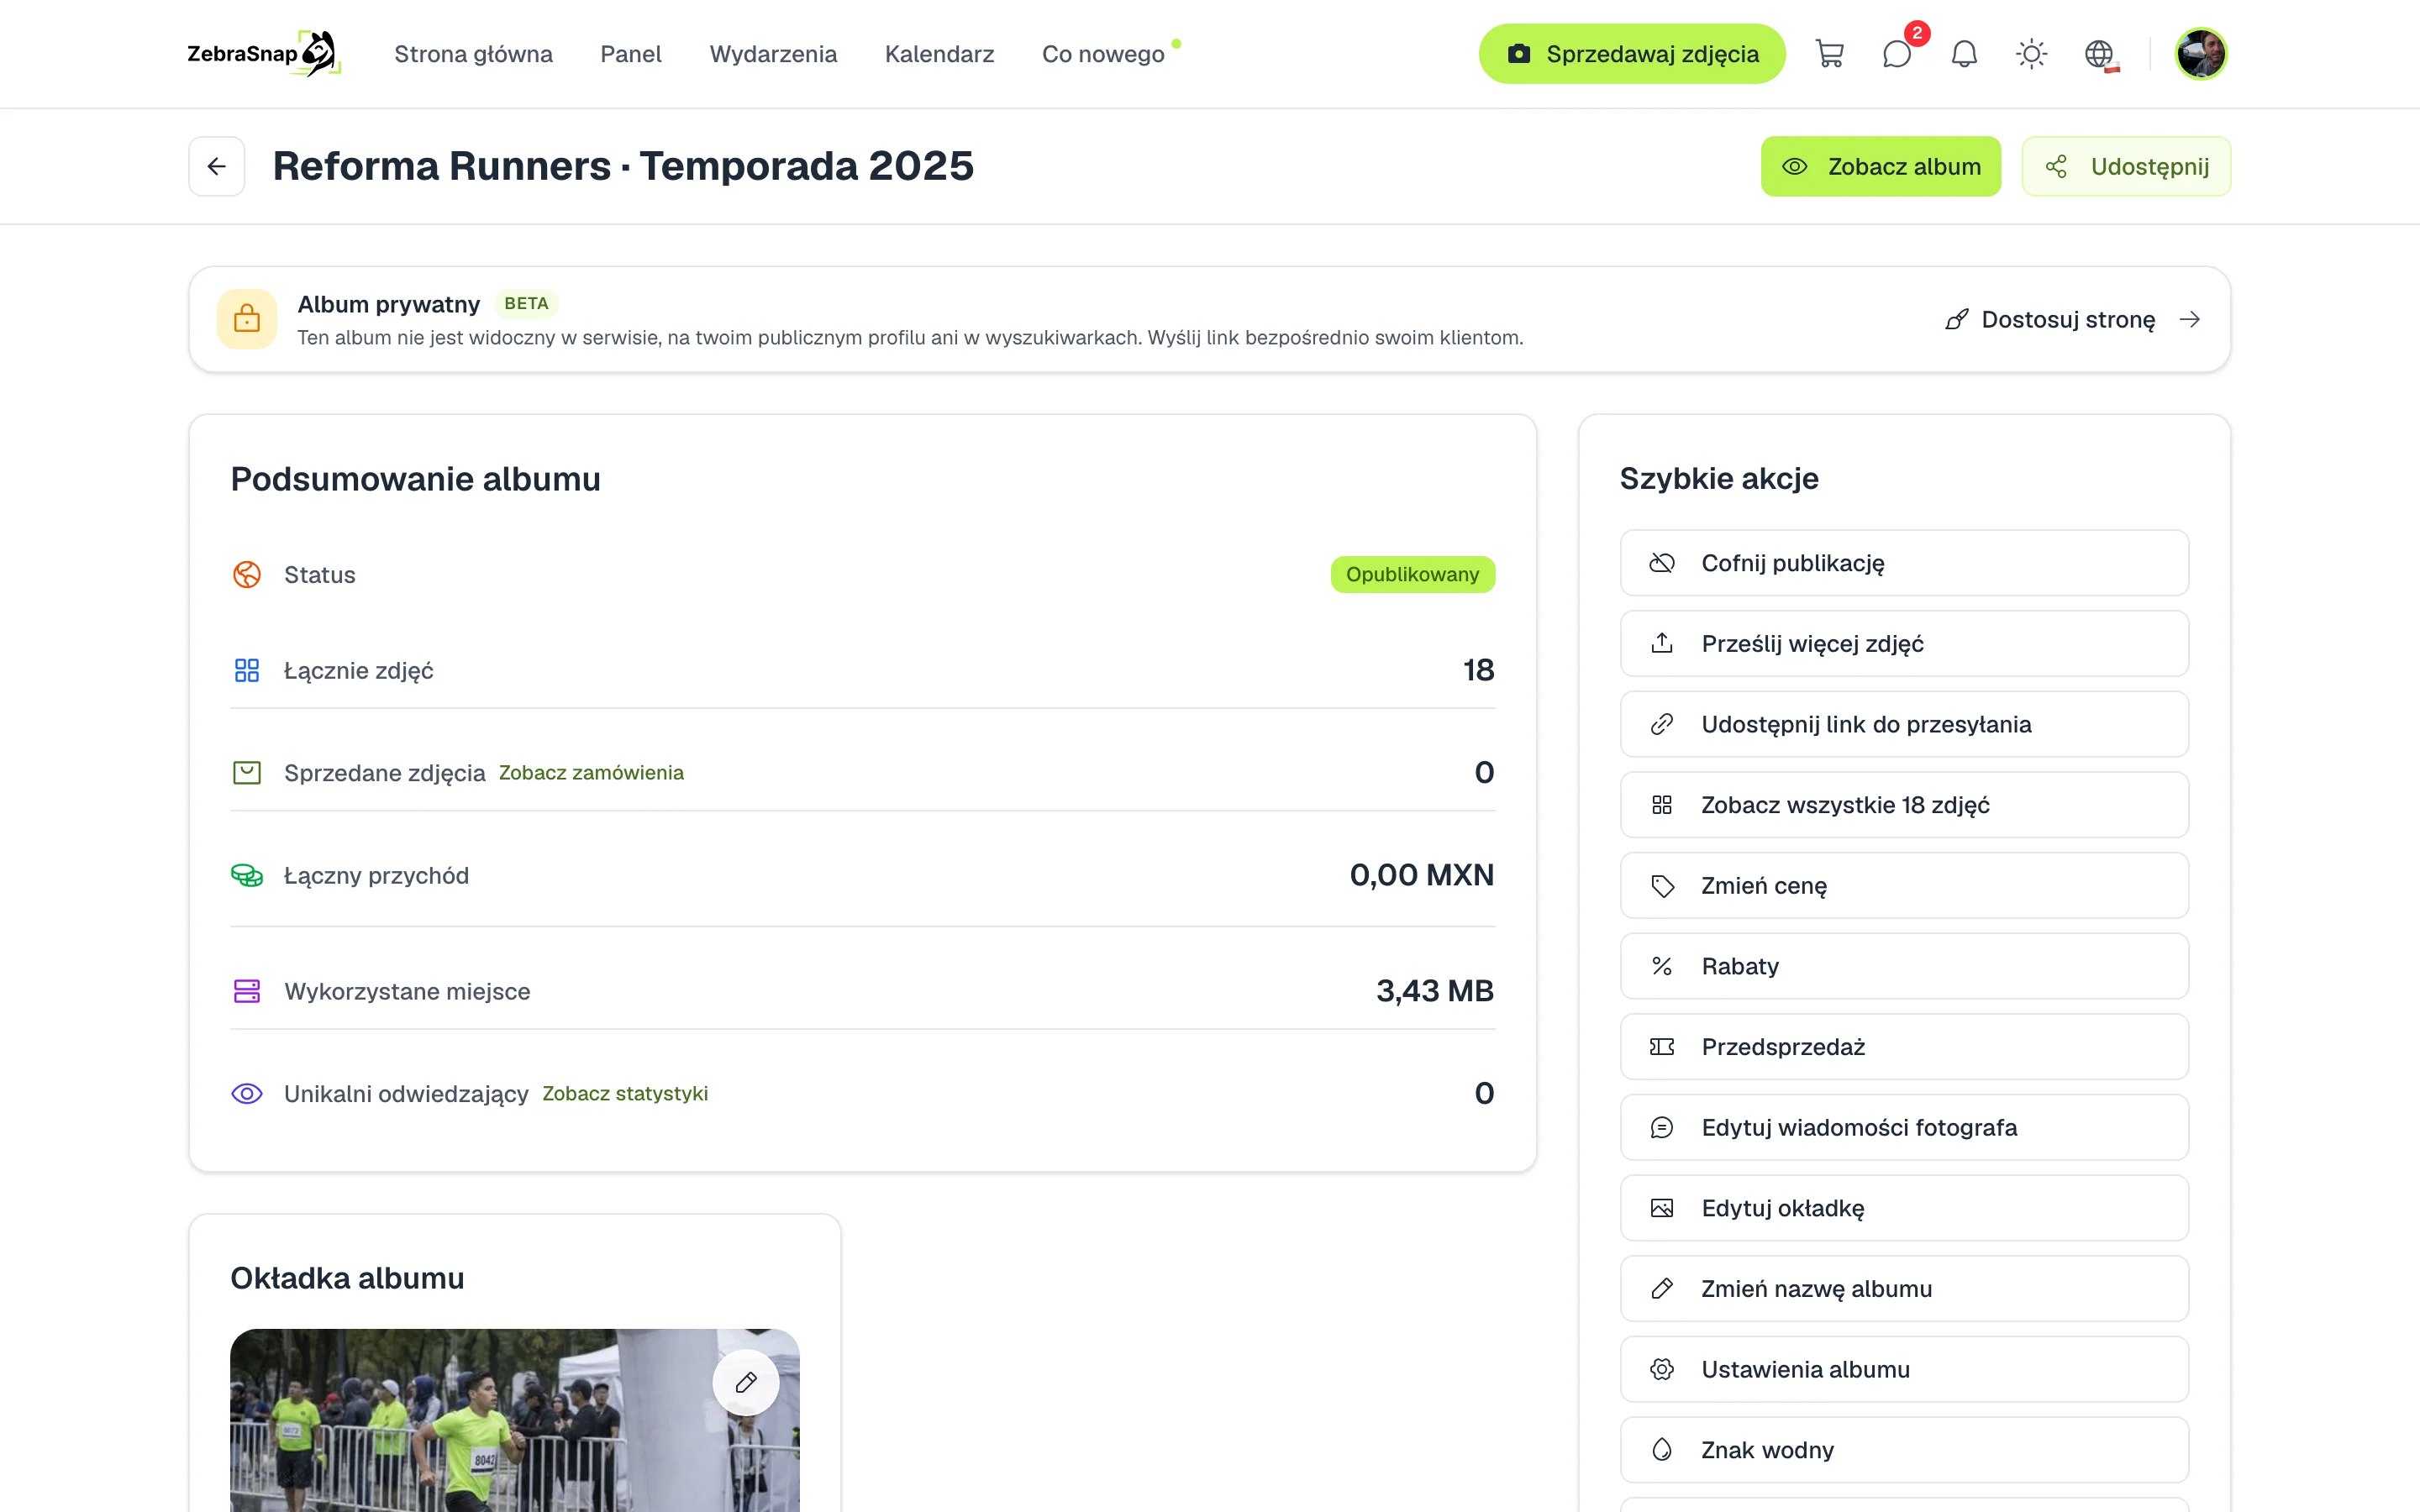Go back with the arrow button
The width and height of the screenshot is (2420, 1512).
[217, 166]
